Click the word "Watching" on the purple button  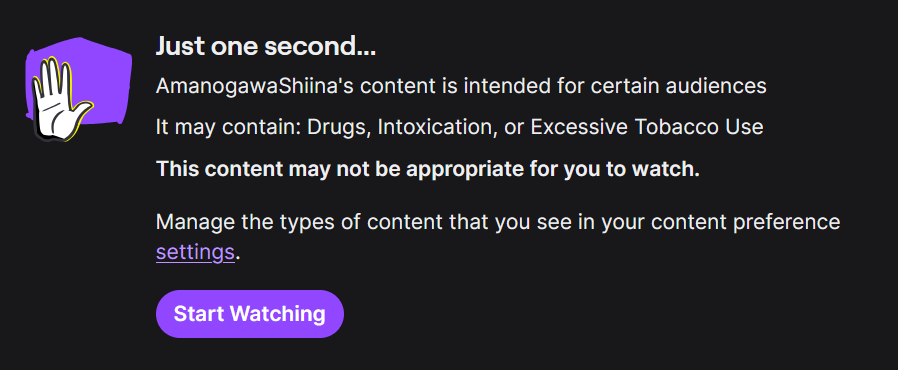(278, 314)
